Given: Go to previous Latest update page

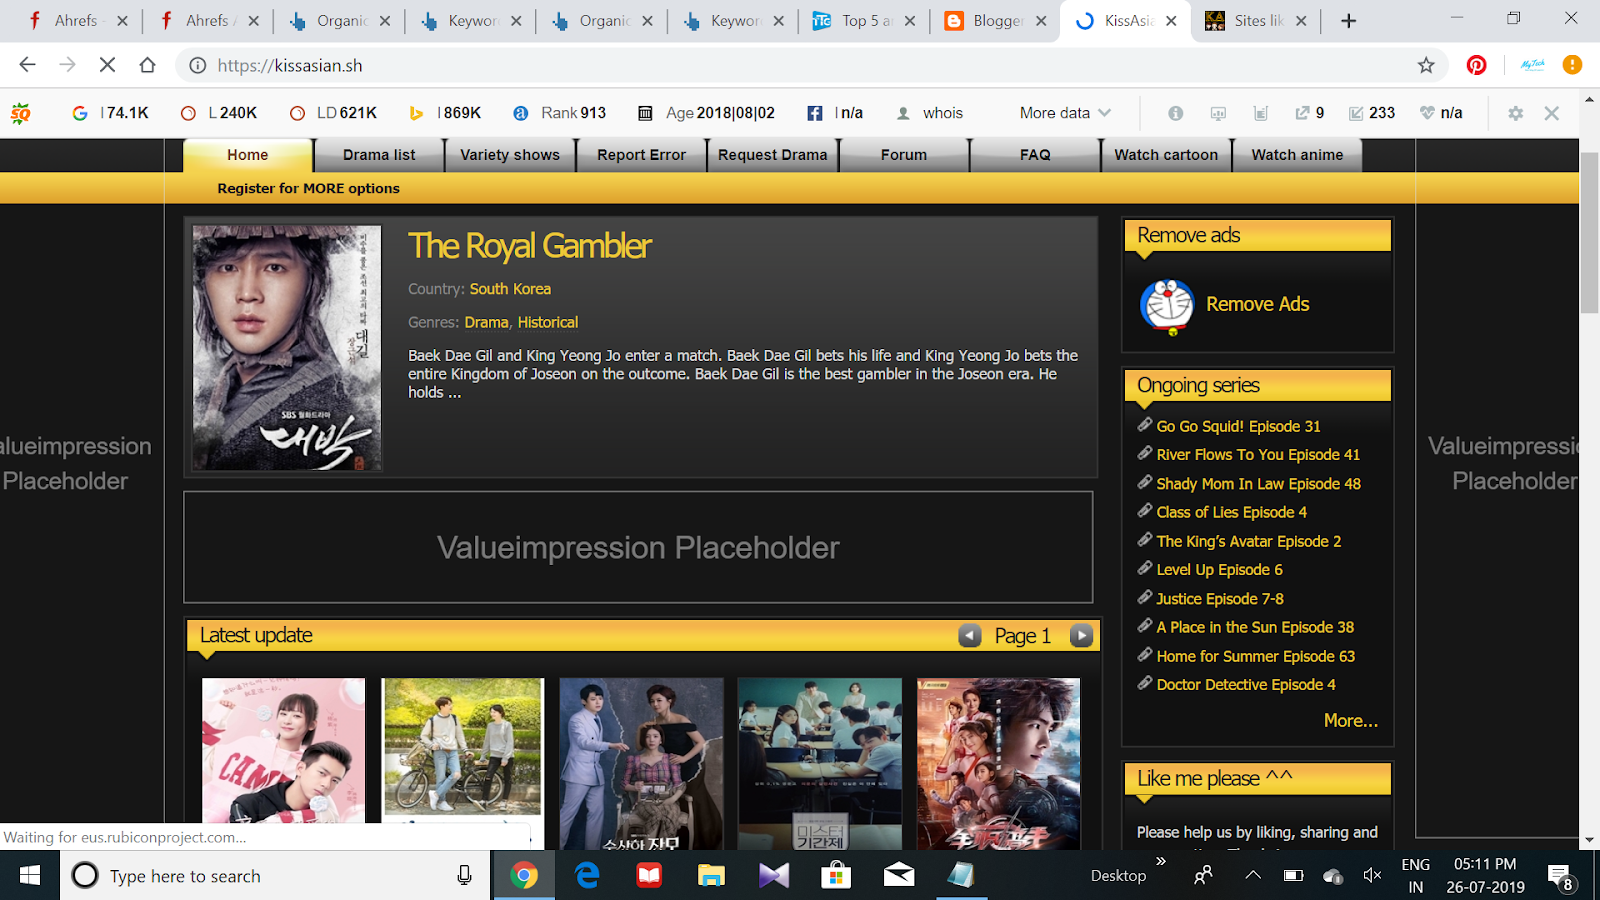Looking at the screenshot, I should pyautogui.click(x=970, y=636).
